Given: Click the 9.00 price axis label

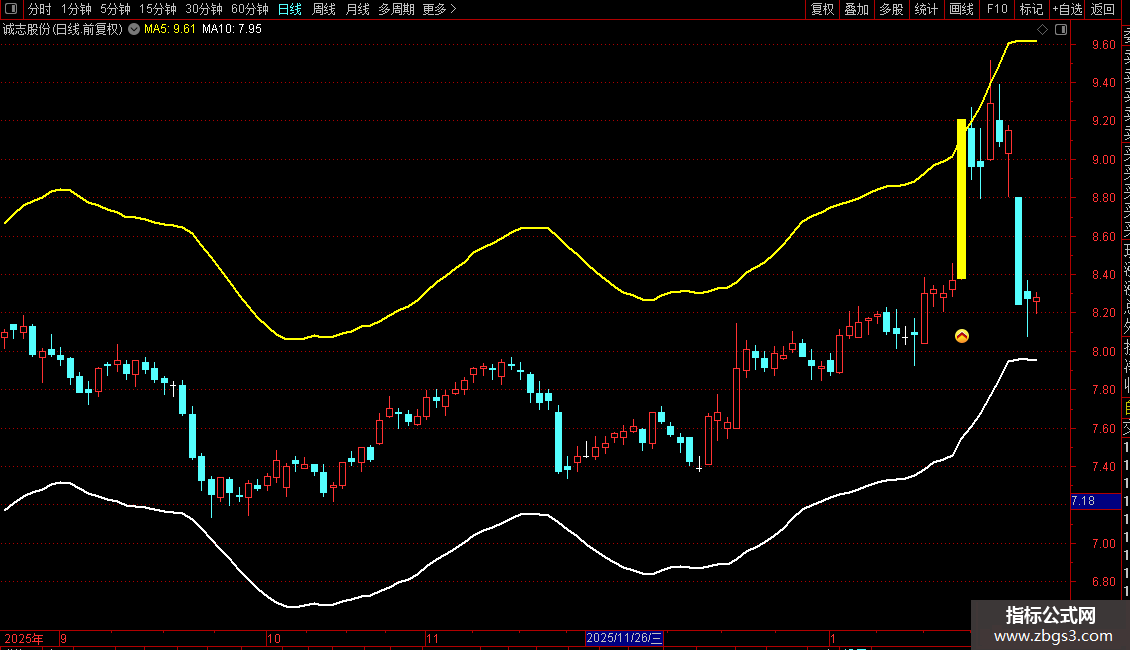Looking at the screenshot, I should click(1103, 159).
